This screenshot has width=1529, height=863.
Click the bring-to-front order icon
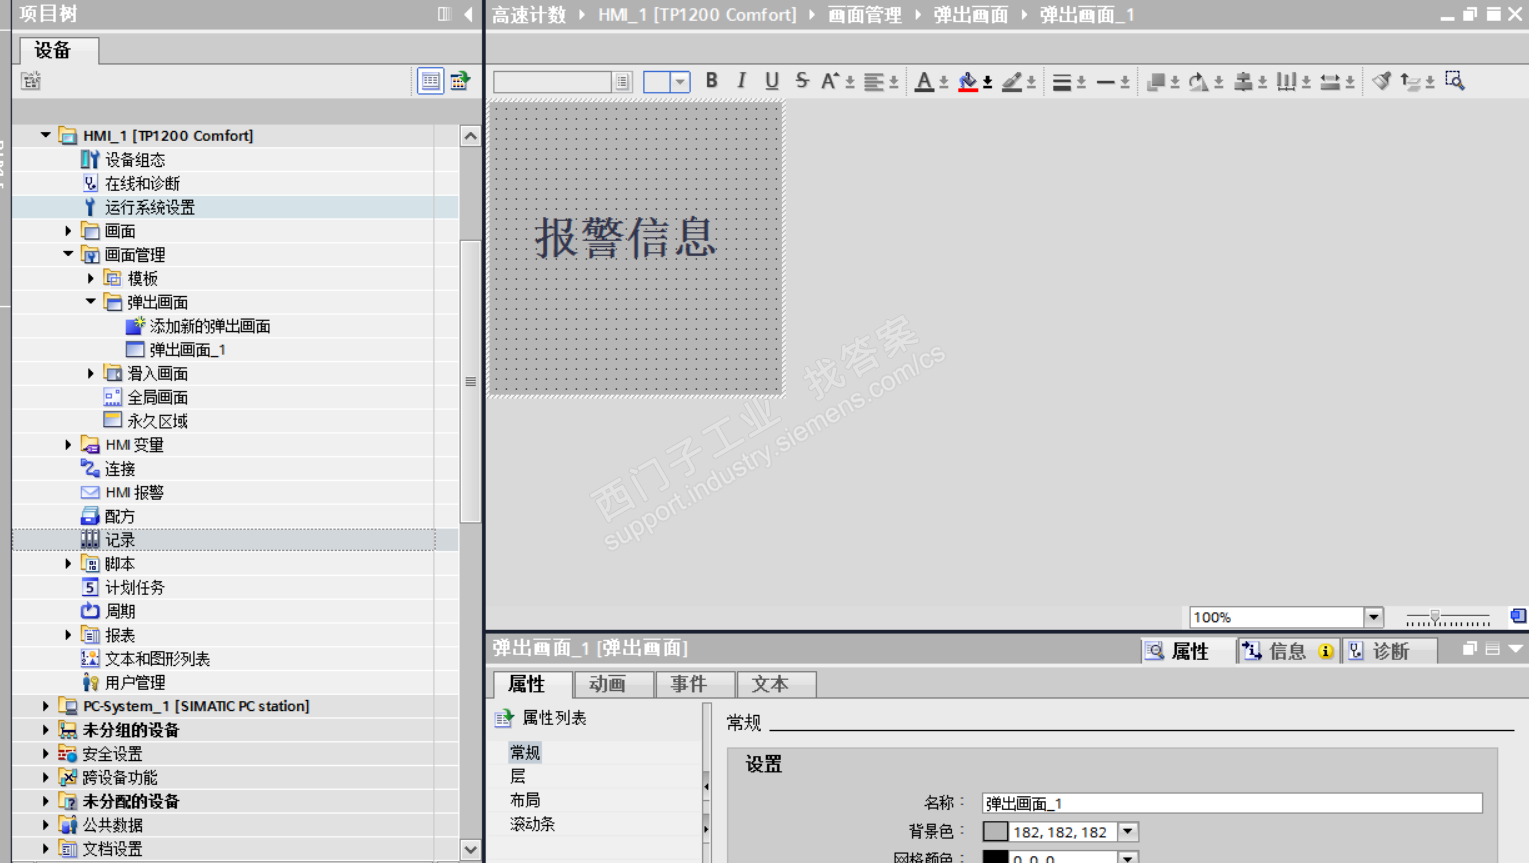point(1156,82)
